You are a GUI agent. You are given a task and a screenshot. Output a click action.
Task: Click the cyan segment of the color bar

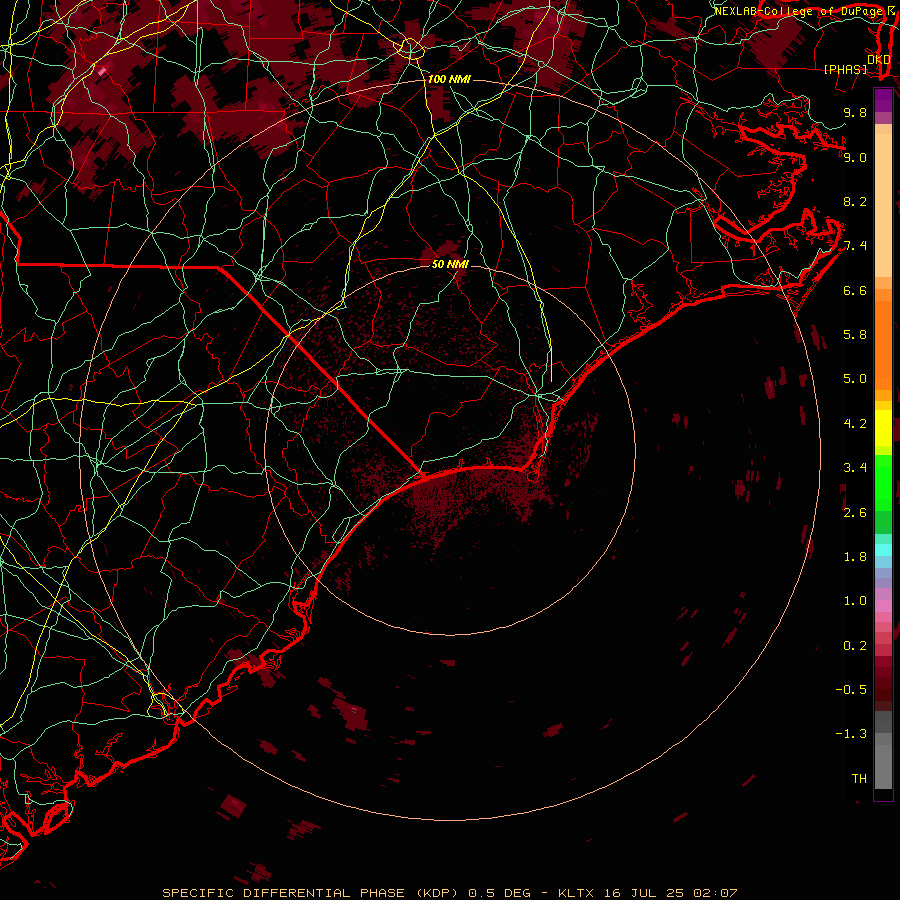tap(883, 550)
